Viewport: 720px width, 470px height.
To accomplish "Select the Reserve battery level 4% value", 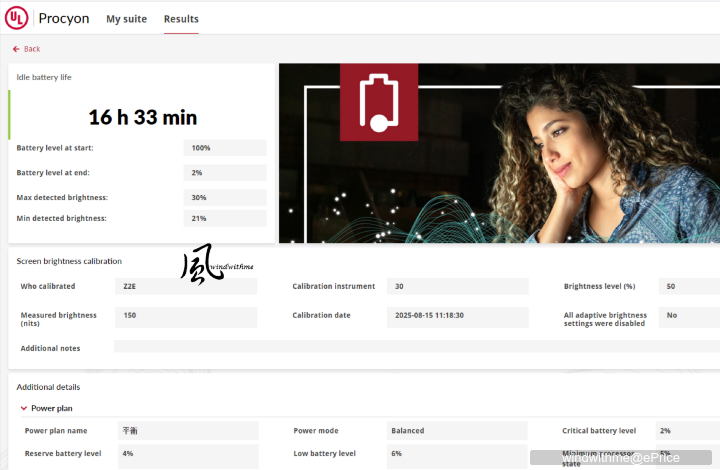I will tap(187, 453).
